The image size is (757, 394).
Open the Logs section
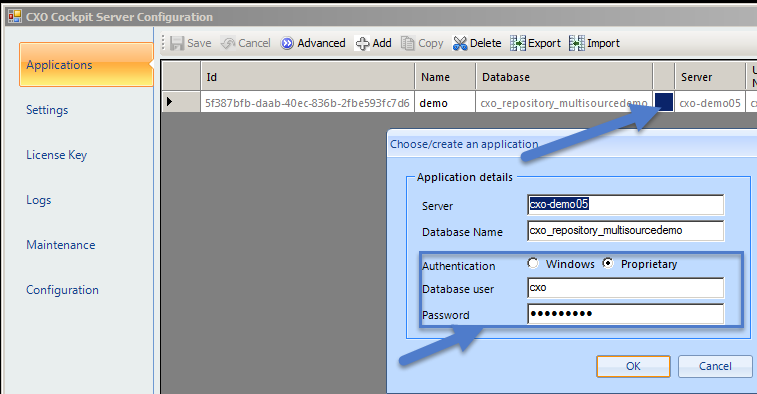click(x=39, y=200)
